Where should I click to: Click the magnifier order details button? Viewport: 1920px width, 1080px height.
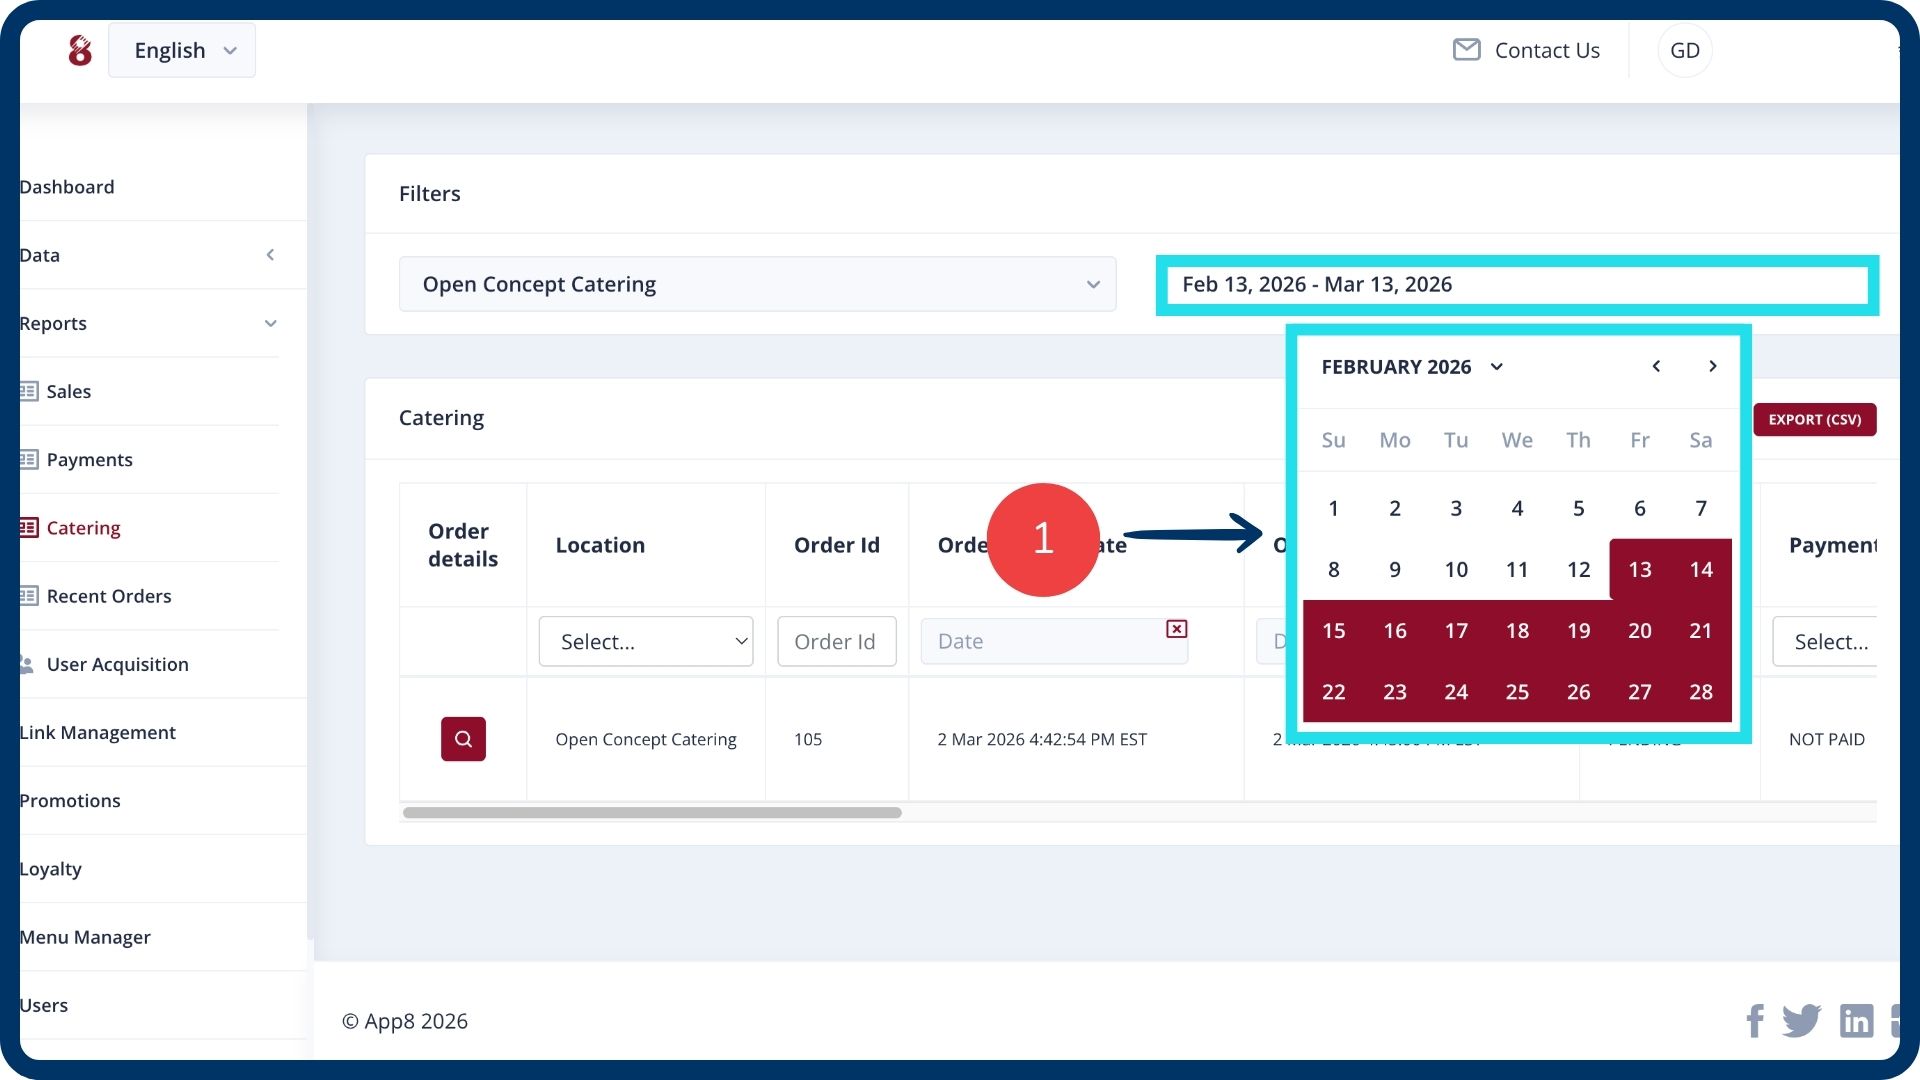click(x=463, y=739)
